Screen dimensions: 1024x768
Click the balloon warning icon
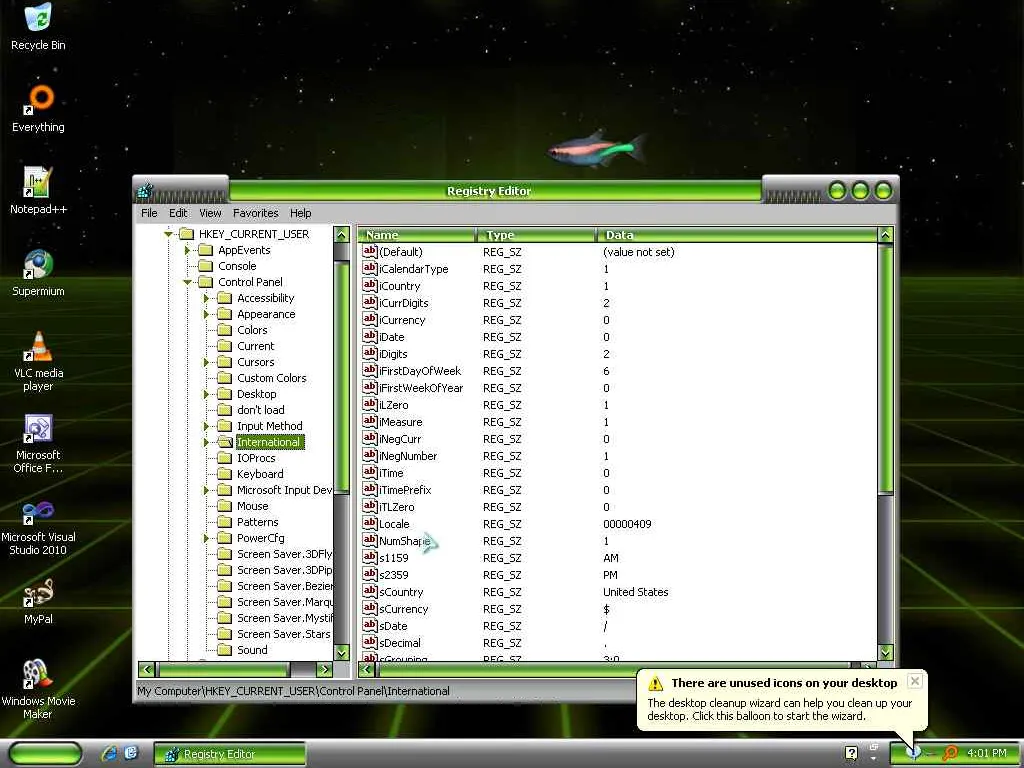[656, 683]
